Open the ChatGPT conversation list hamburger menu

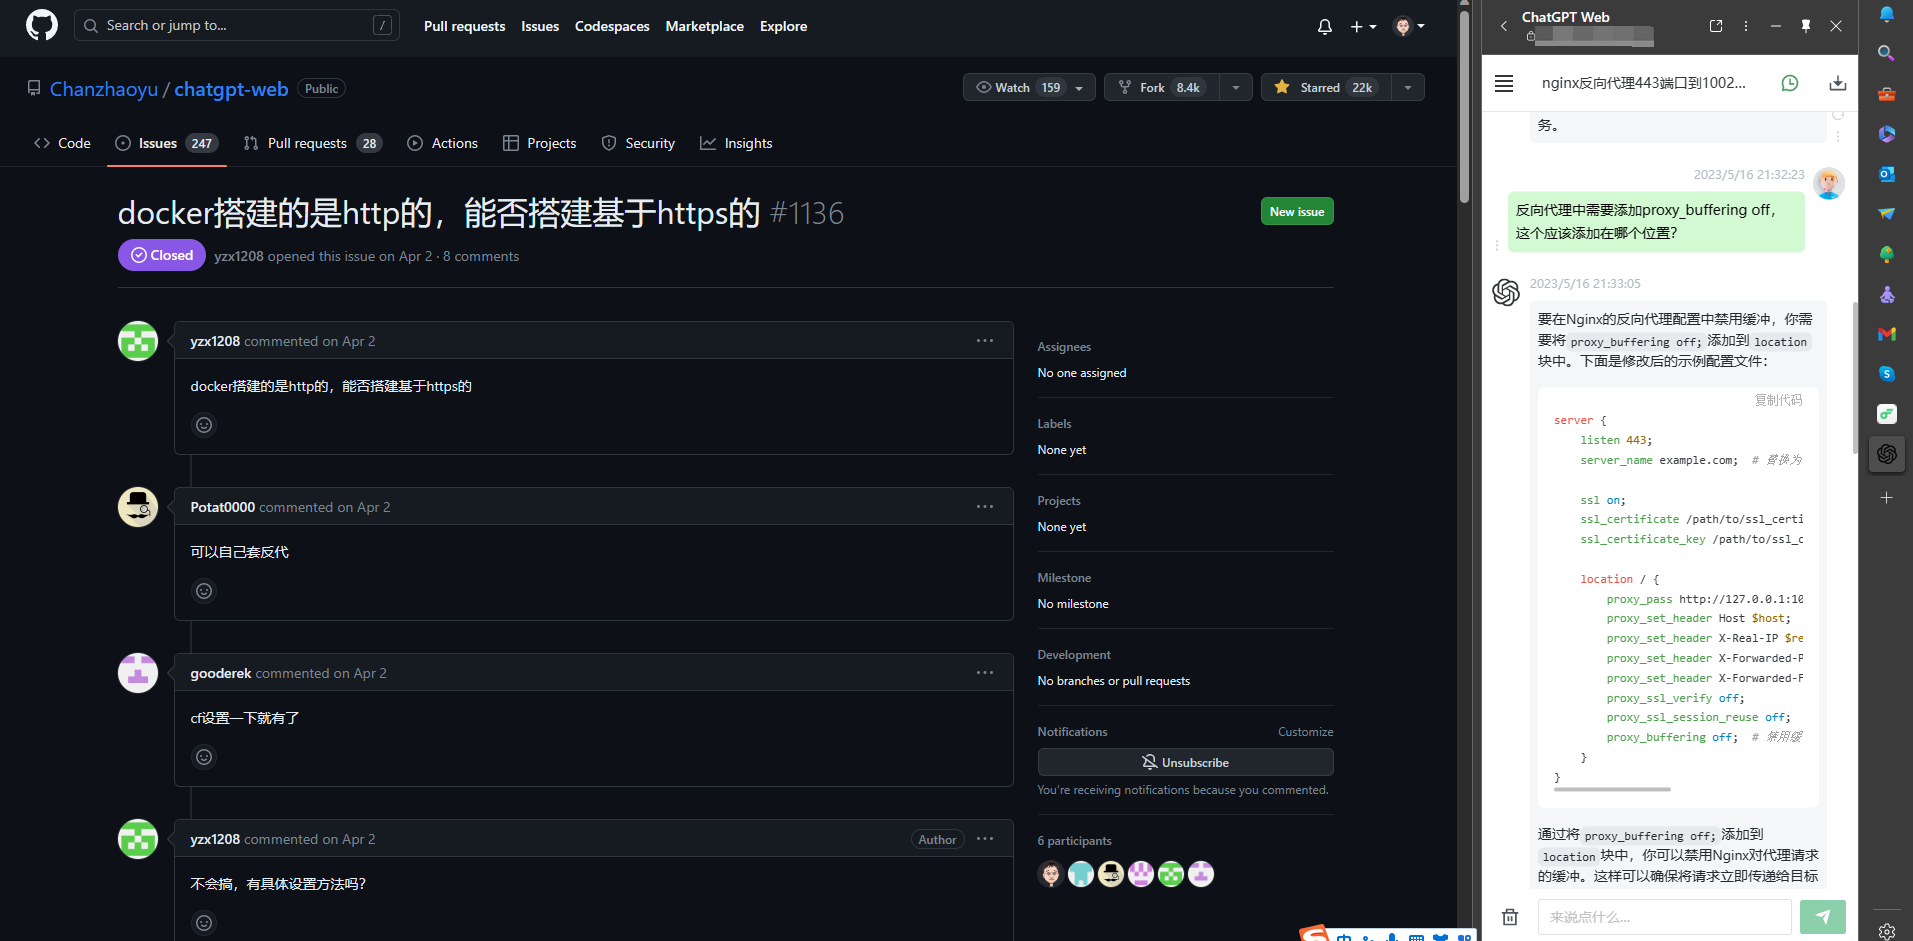tap(1504, 84)
